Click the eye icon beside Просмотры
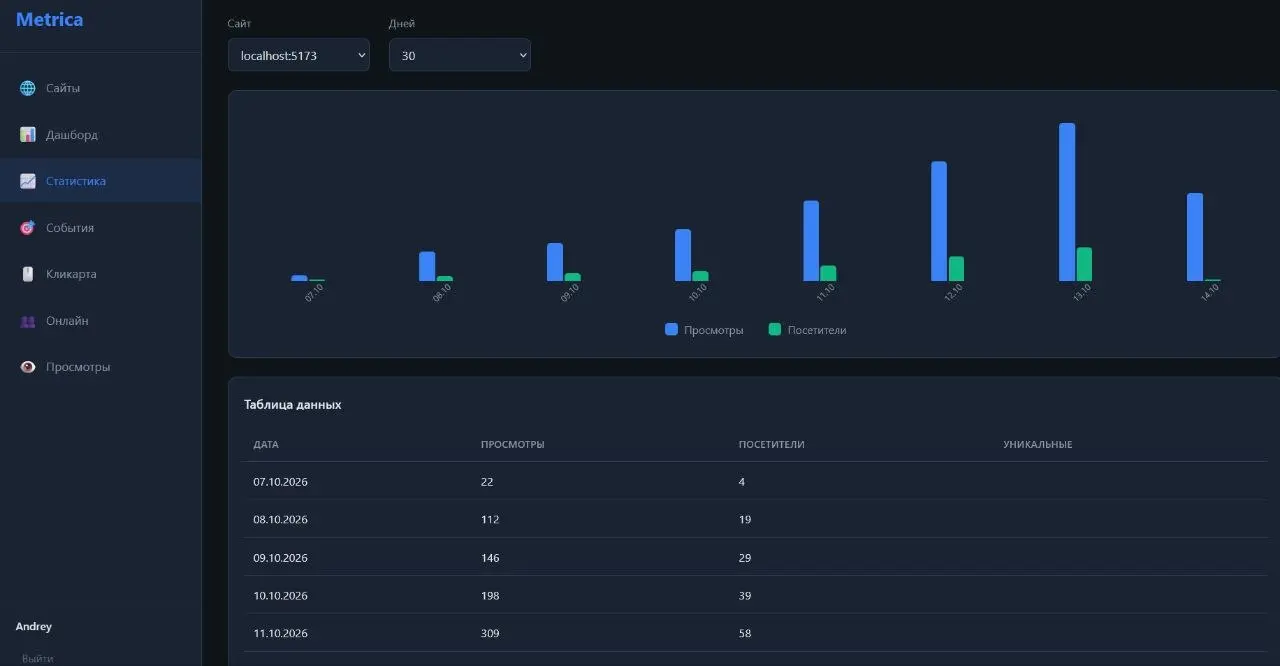 click(28, 367)
